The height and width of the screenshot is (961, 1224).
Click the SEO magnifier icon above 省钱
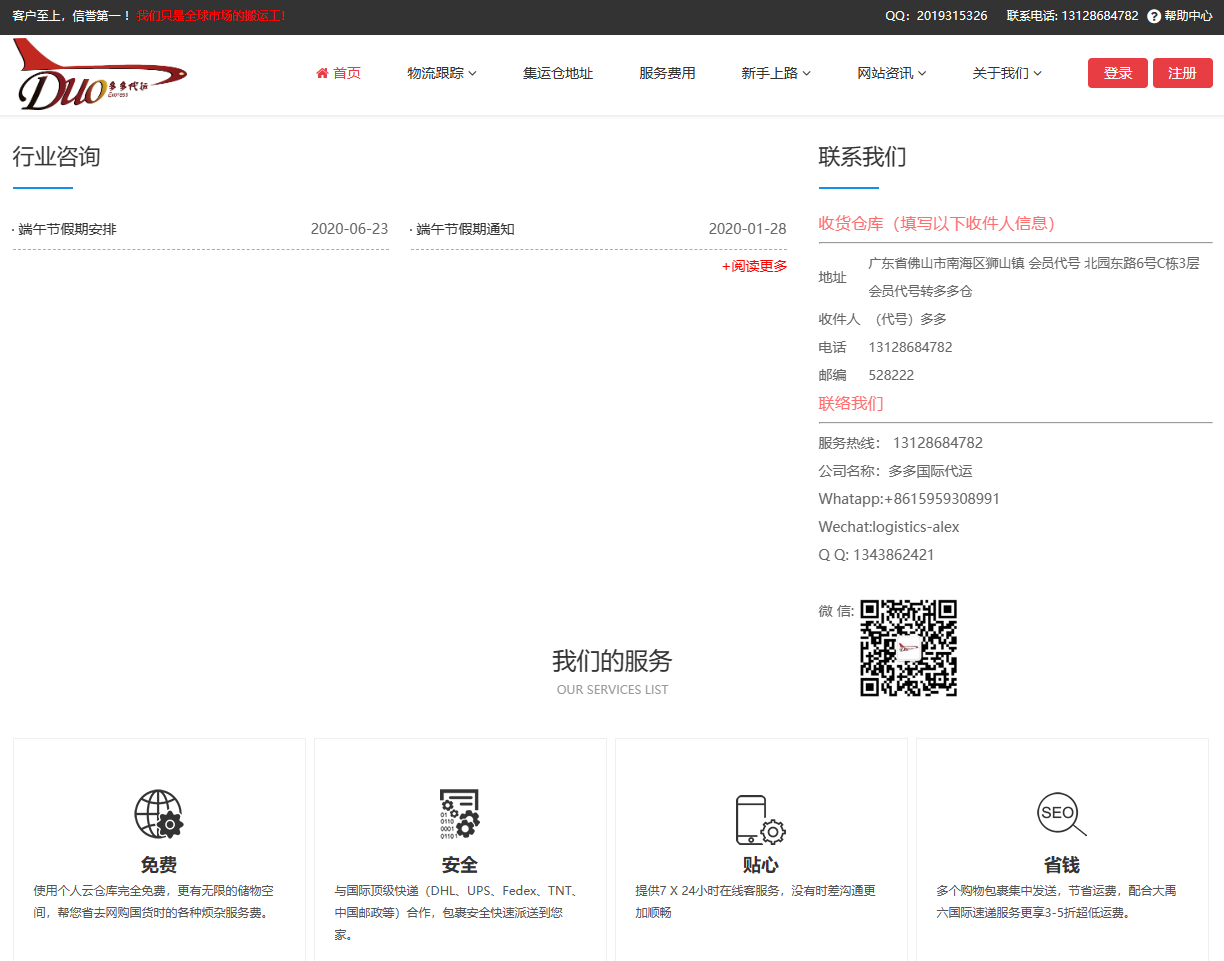(1061, 814)
